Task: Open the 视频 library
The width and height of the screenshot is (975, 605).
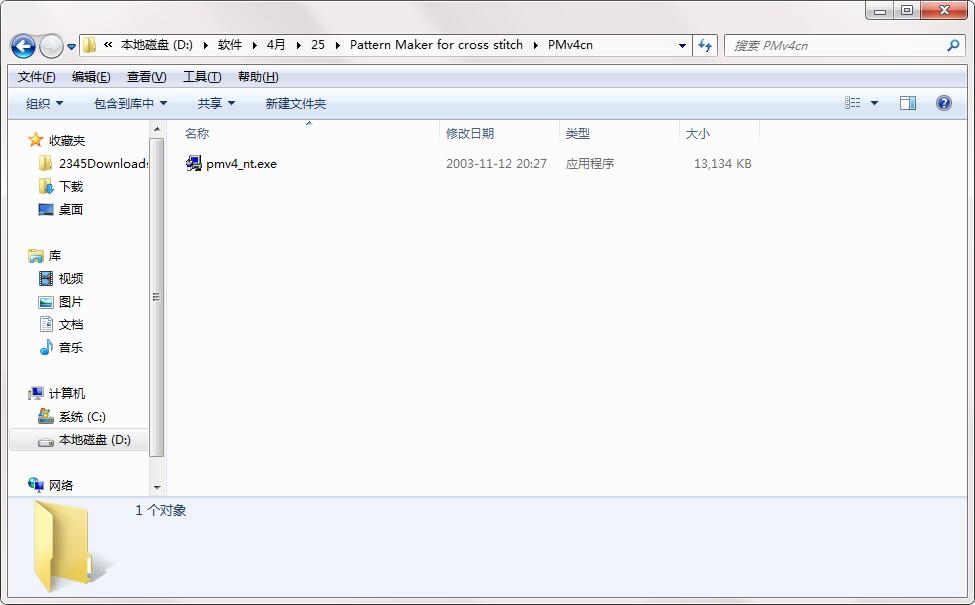Action: click(71, 279)
